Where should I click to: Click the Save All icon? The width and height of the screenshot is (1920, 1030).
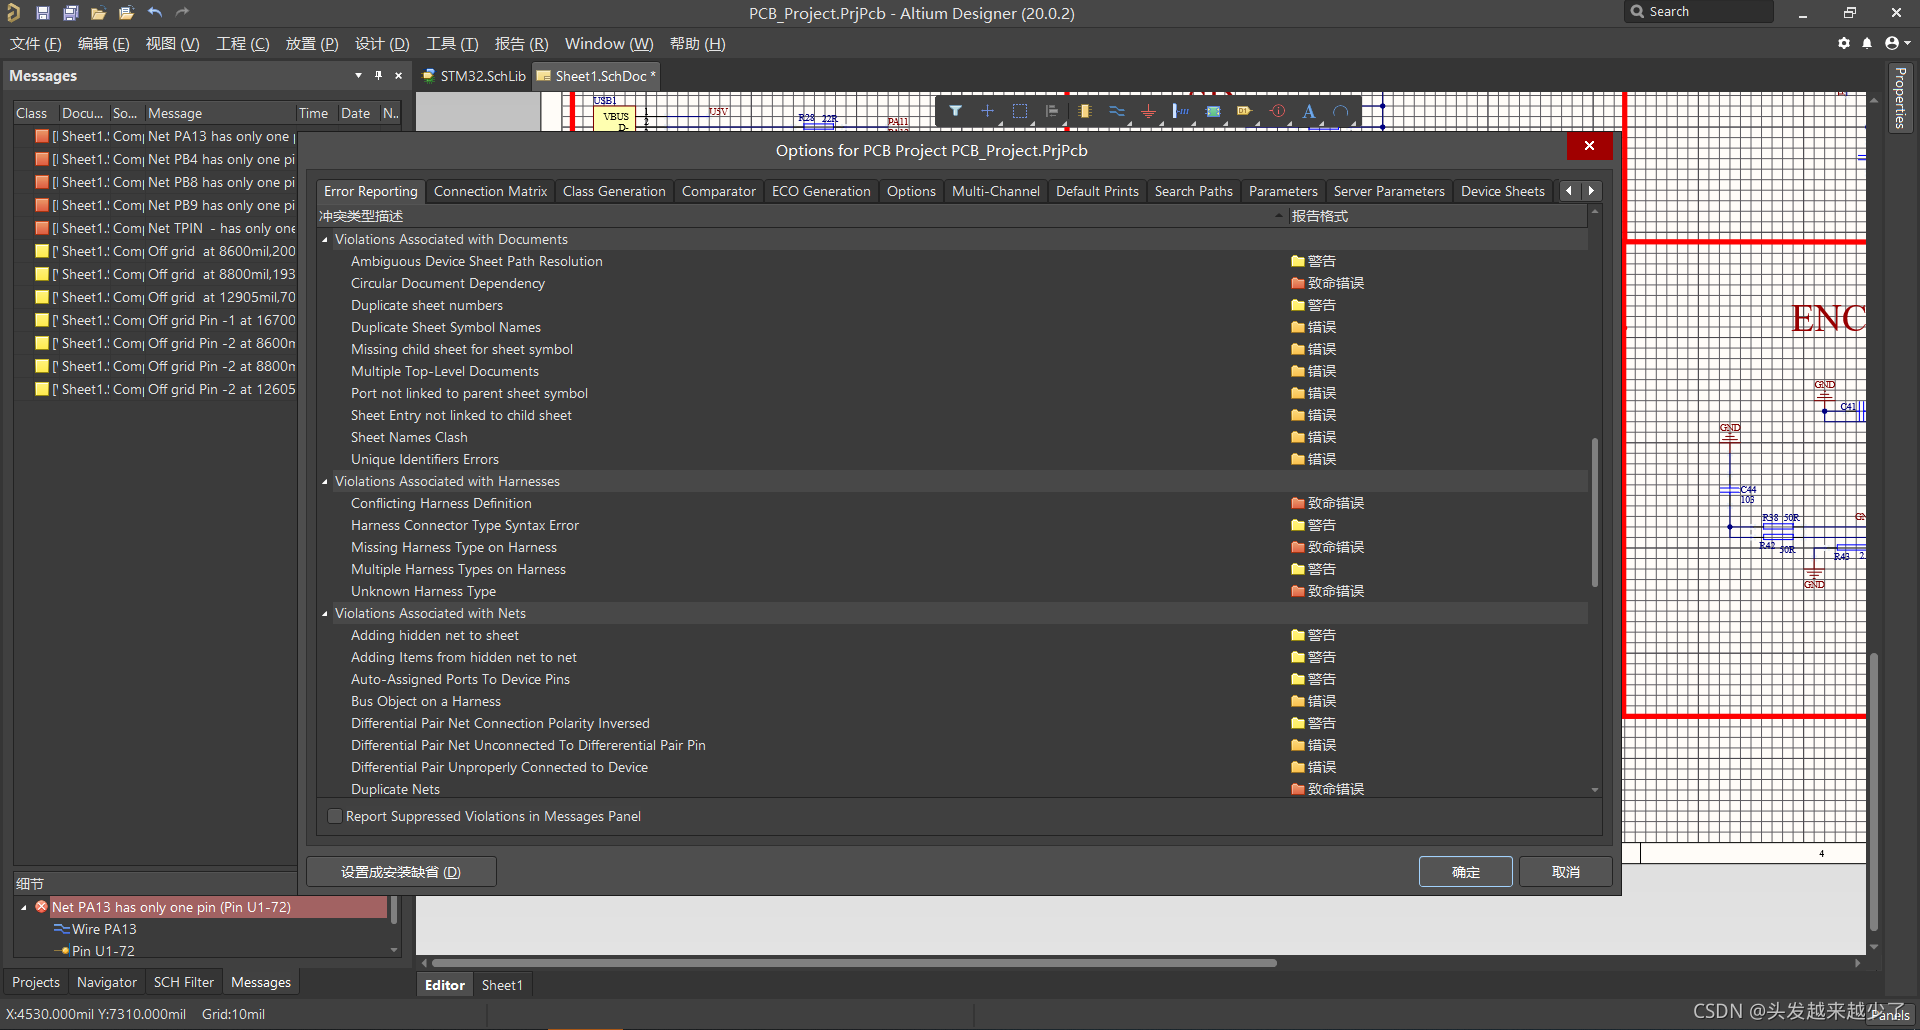click(x=70, y=13)
